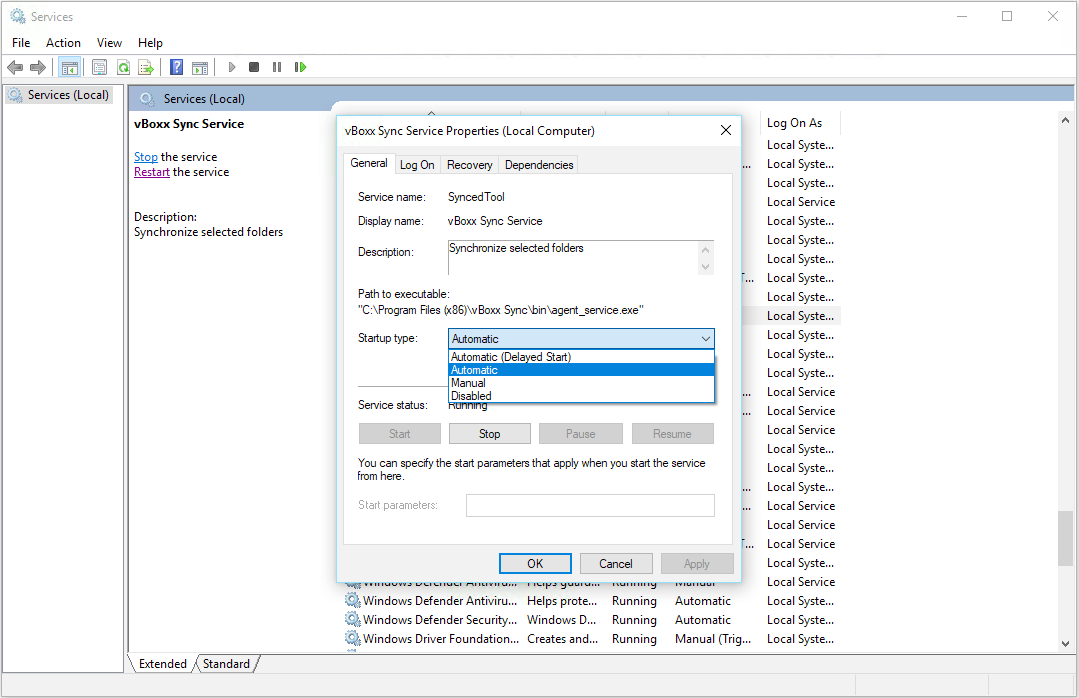Click the services list scroll up arrow
1079x698 pixels.
[1065, 120]
